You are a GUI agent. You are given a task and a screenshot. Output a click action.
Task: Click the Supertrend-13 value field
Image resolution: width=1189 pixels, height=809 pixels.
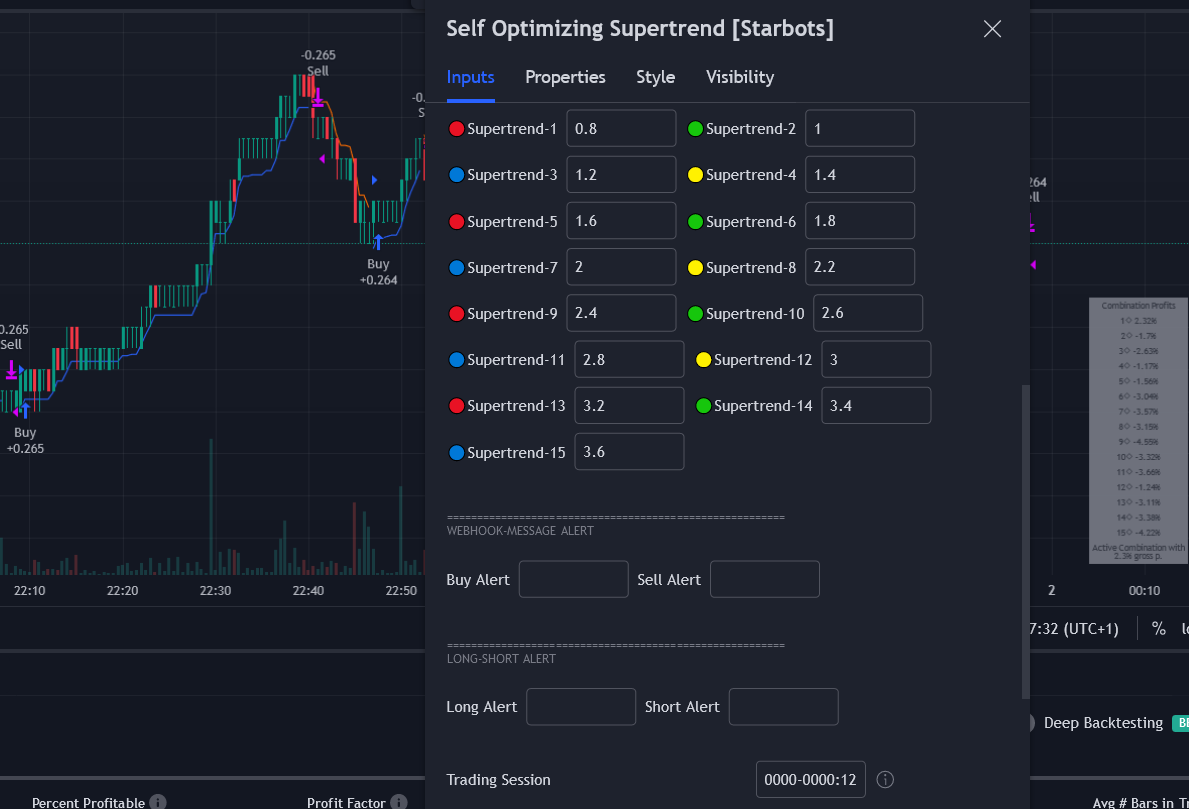point(629,406)
